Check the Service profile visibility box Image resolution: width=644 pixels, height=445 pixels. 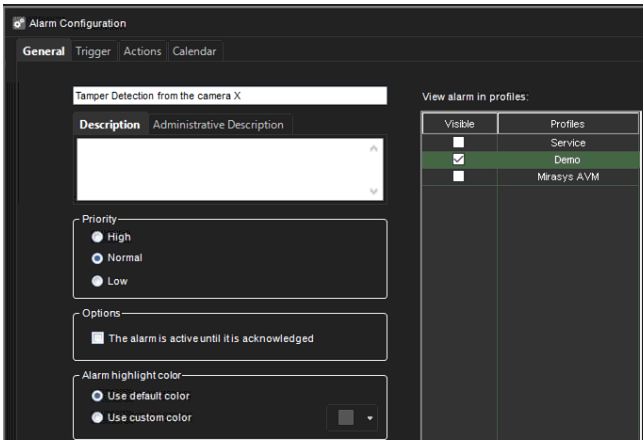459,143
